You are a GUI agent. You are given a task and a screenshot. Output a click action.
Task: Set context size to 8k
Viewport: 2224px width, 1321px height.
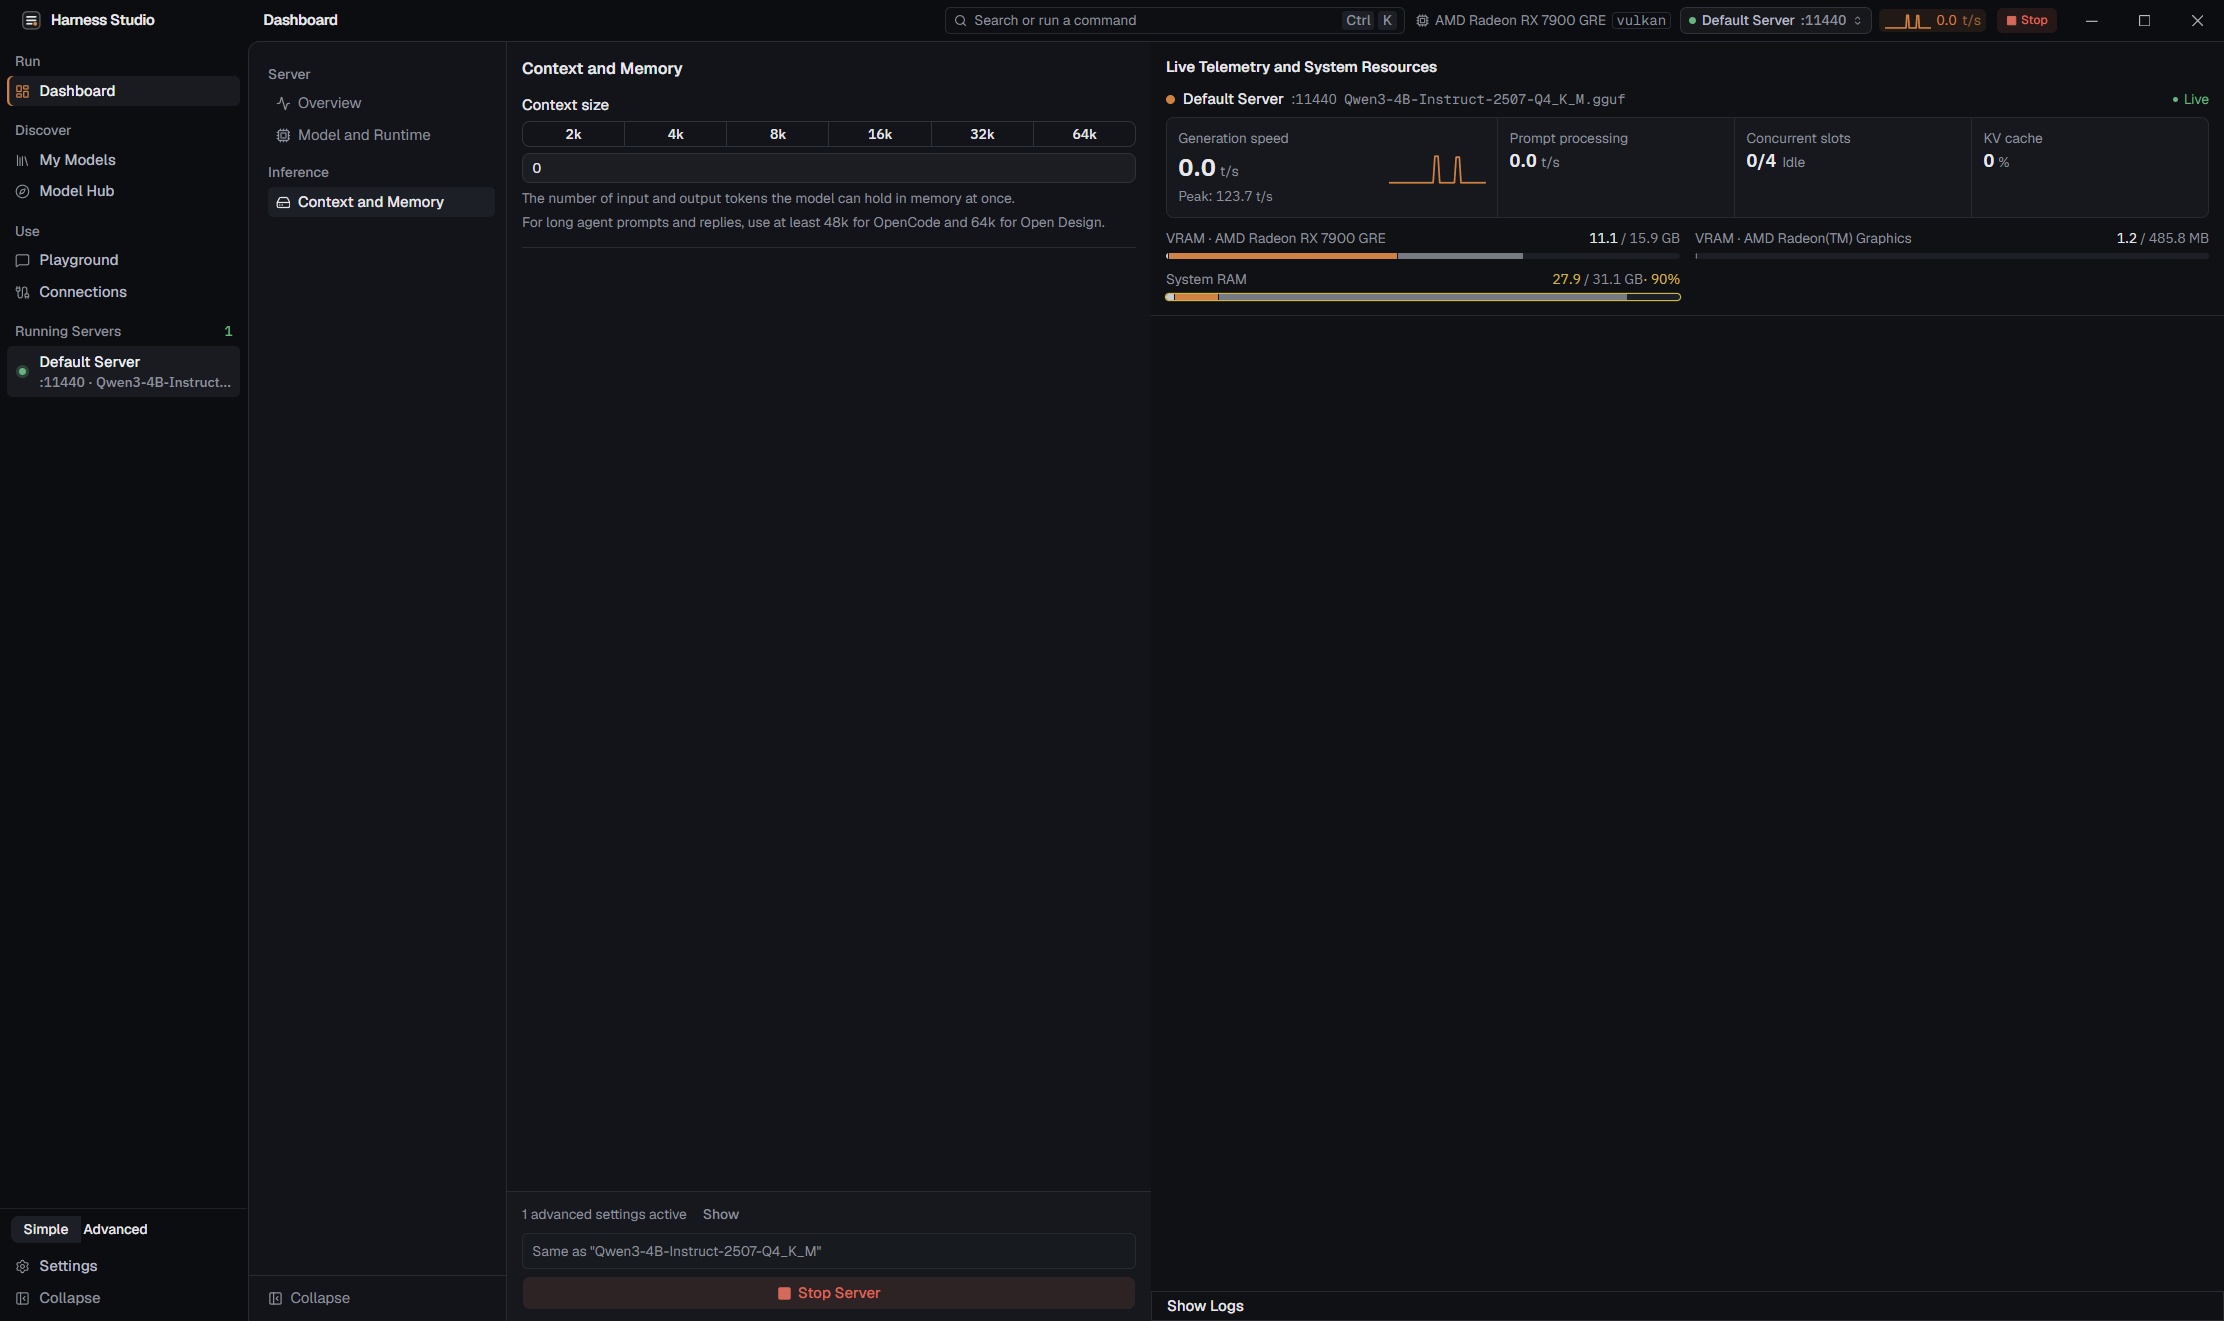coord(778,134)
